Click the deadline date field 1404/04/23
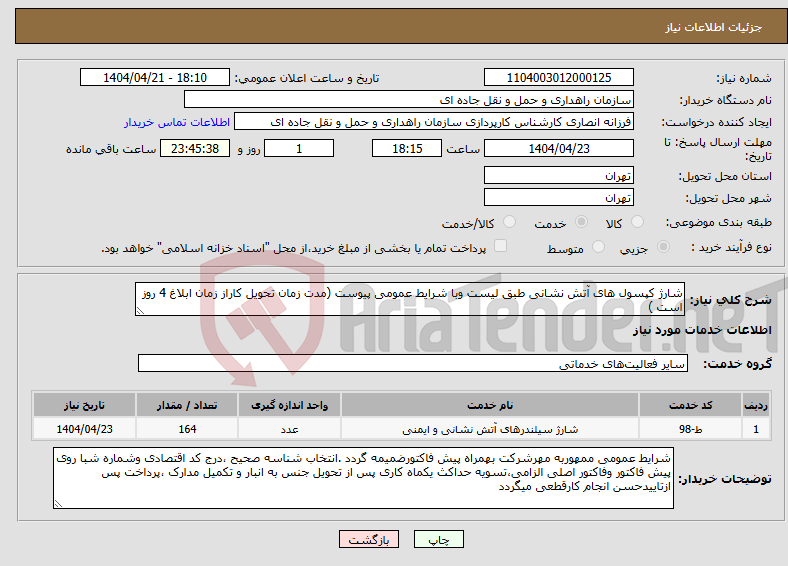Viewport: 788px width, 566px height. (558, 148)
